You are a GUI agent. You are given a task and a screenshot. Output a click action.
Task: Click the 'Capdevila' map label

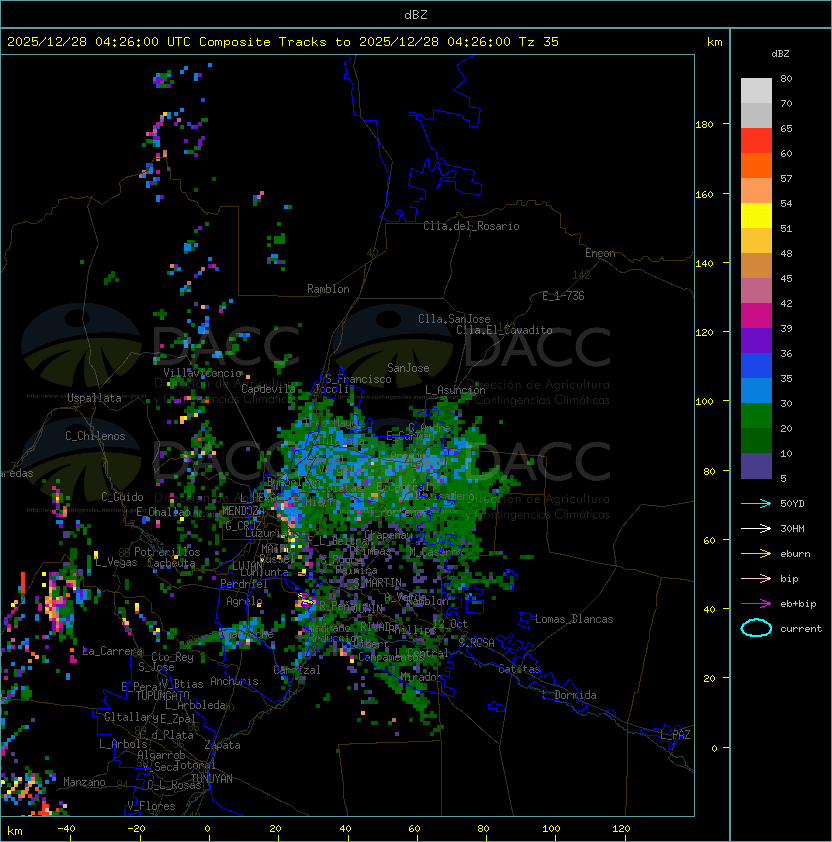click(269, 389)
